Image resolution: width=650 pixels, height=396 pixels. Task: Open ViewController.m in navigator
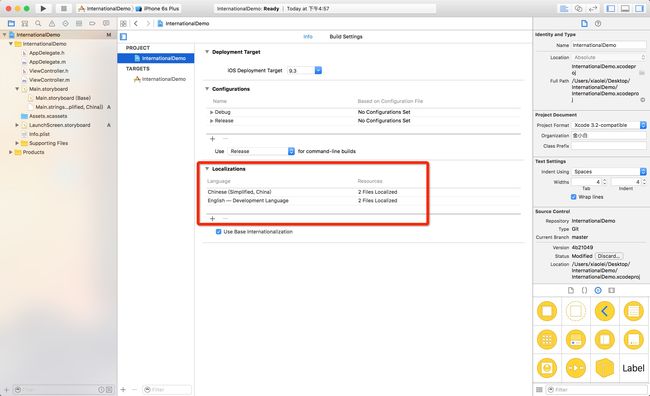49,80
